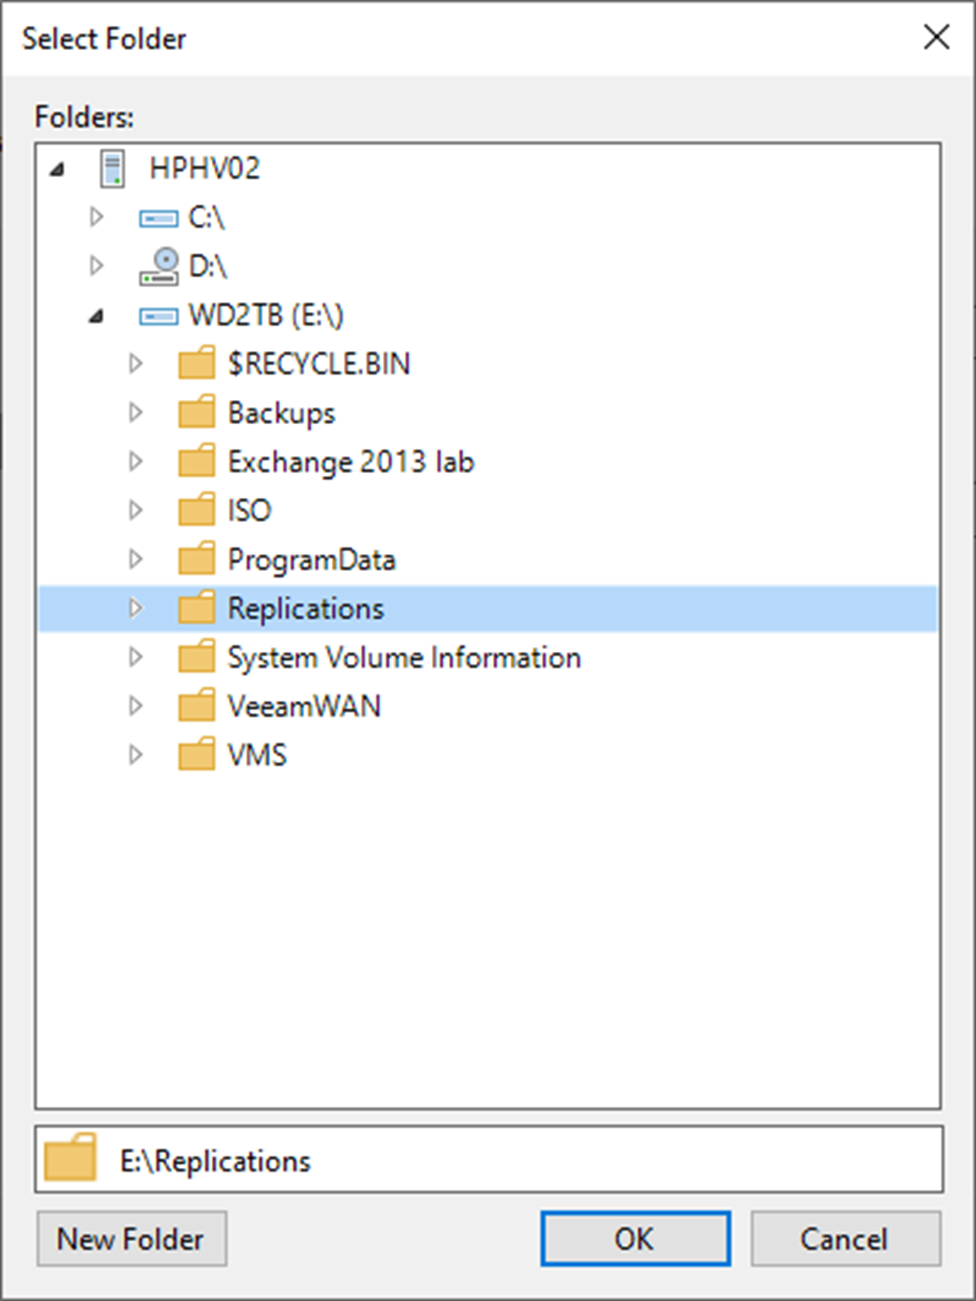The image size is (976, 1301).
Task: Select the $RECYCLE.BIN folder
Action: pyautogui.click(x=318, y=363)
